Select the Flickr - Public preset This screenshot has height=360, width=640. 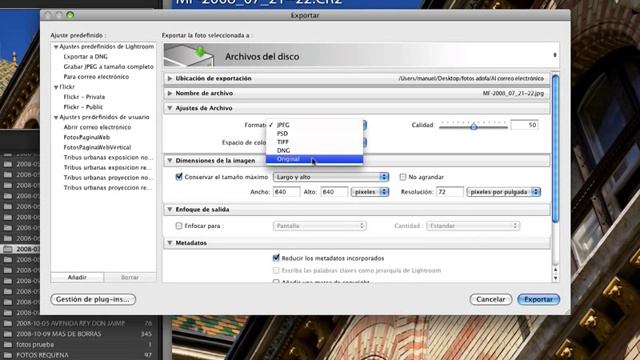tap(83, 107)
